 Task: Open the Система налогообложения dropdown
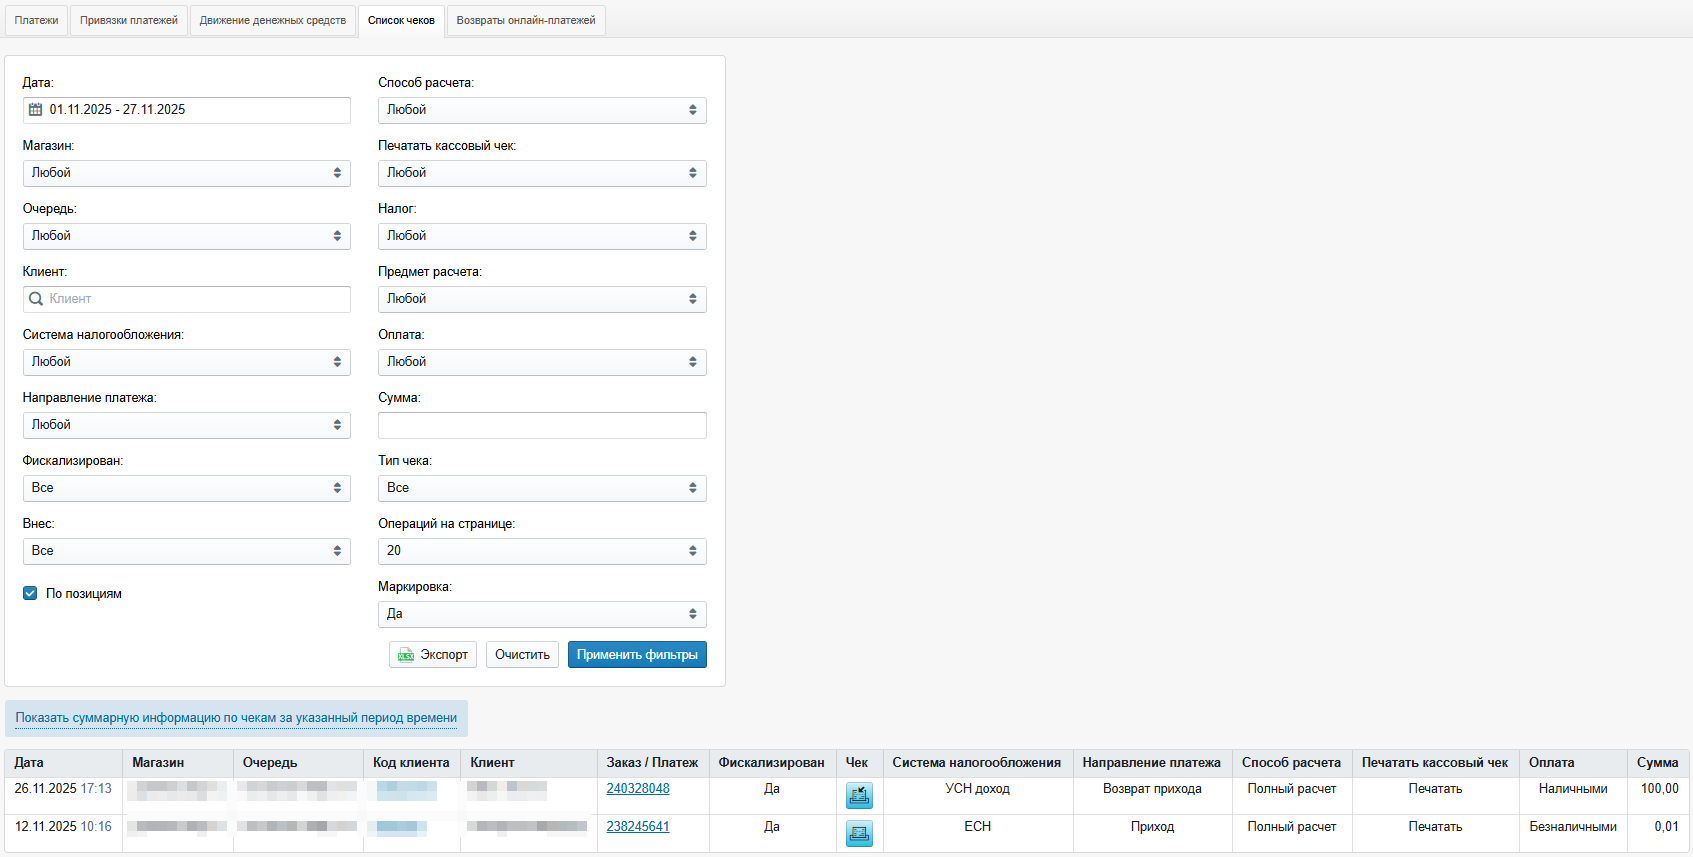click(186, 362)
